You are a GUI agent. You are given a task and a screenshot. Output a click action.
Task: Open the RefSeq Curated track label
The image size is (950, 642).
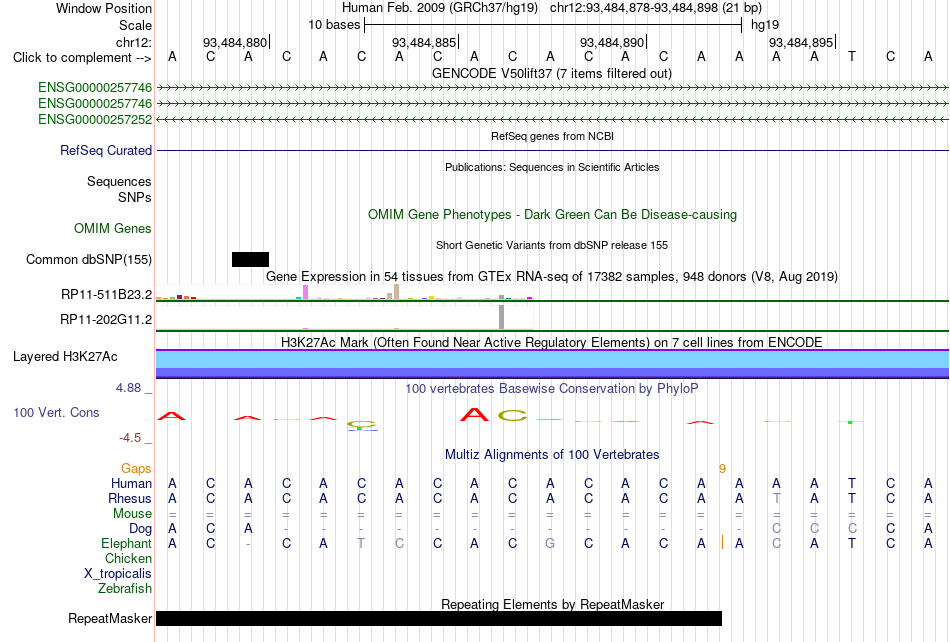tap(106, 150)
